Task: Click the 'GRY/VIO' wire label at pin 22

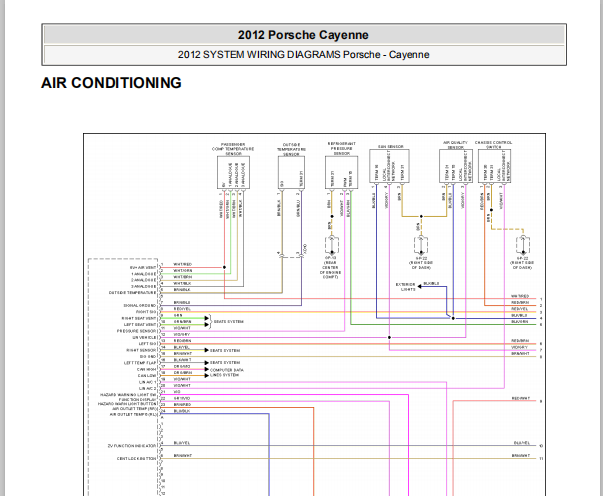Action: 182,398
